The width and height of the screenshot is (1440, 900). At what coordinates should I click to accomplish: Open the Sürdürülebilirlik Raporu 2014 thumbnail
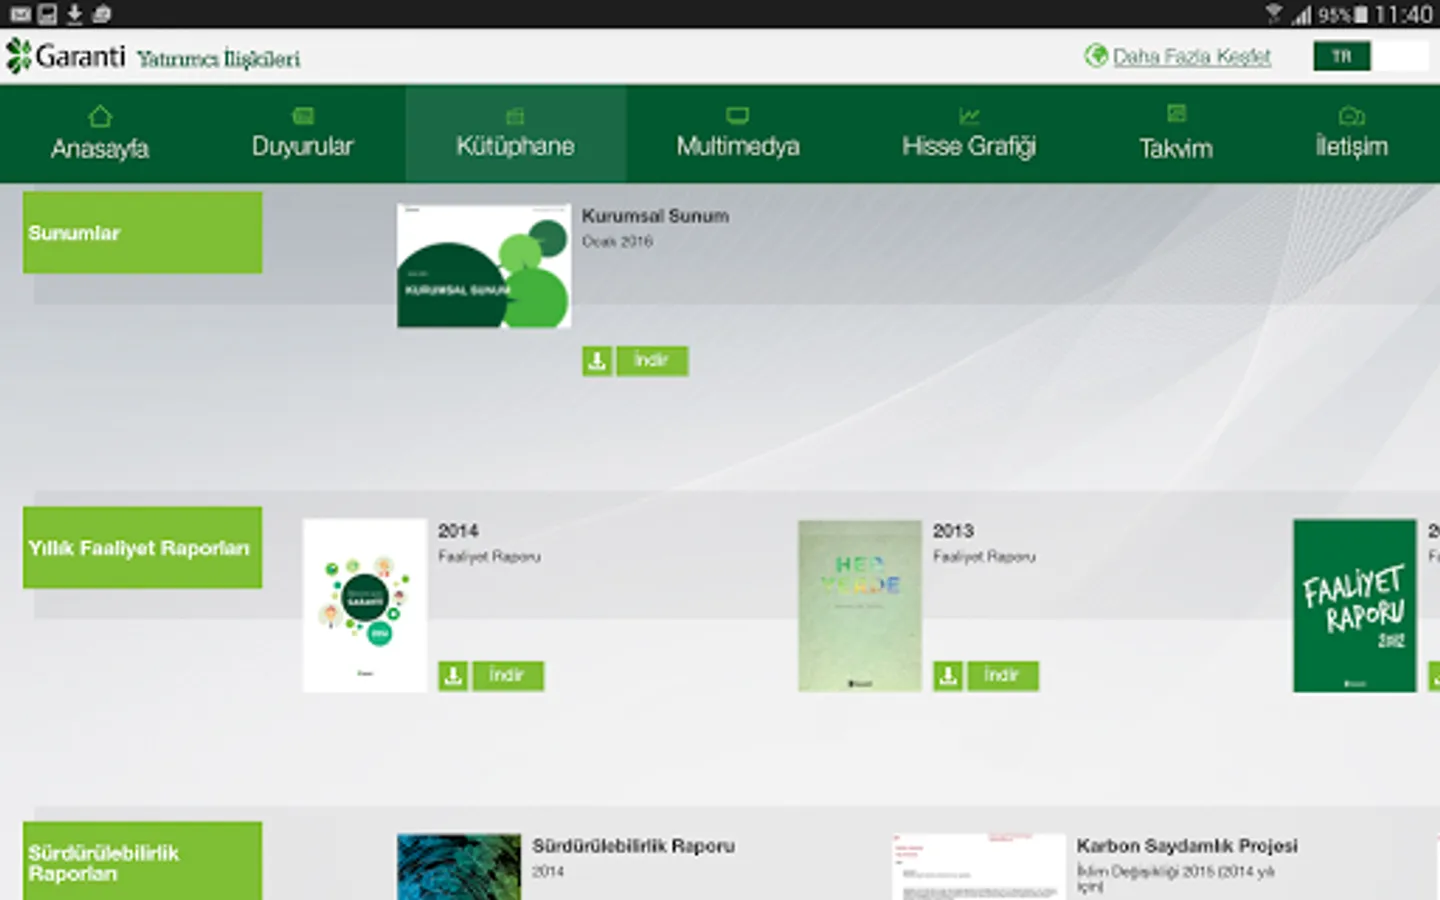[x=459, y=867]
